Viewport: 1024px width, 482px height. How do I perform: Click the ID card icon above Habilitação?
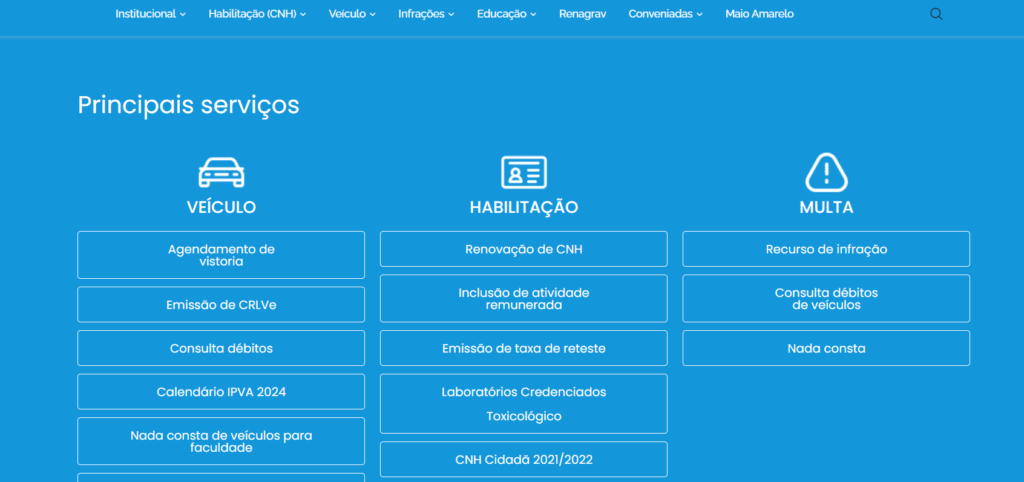coord(524,172)
